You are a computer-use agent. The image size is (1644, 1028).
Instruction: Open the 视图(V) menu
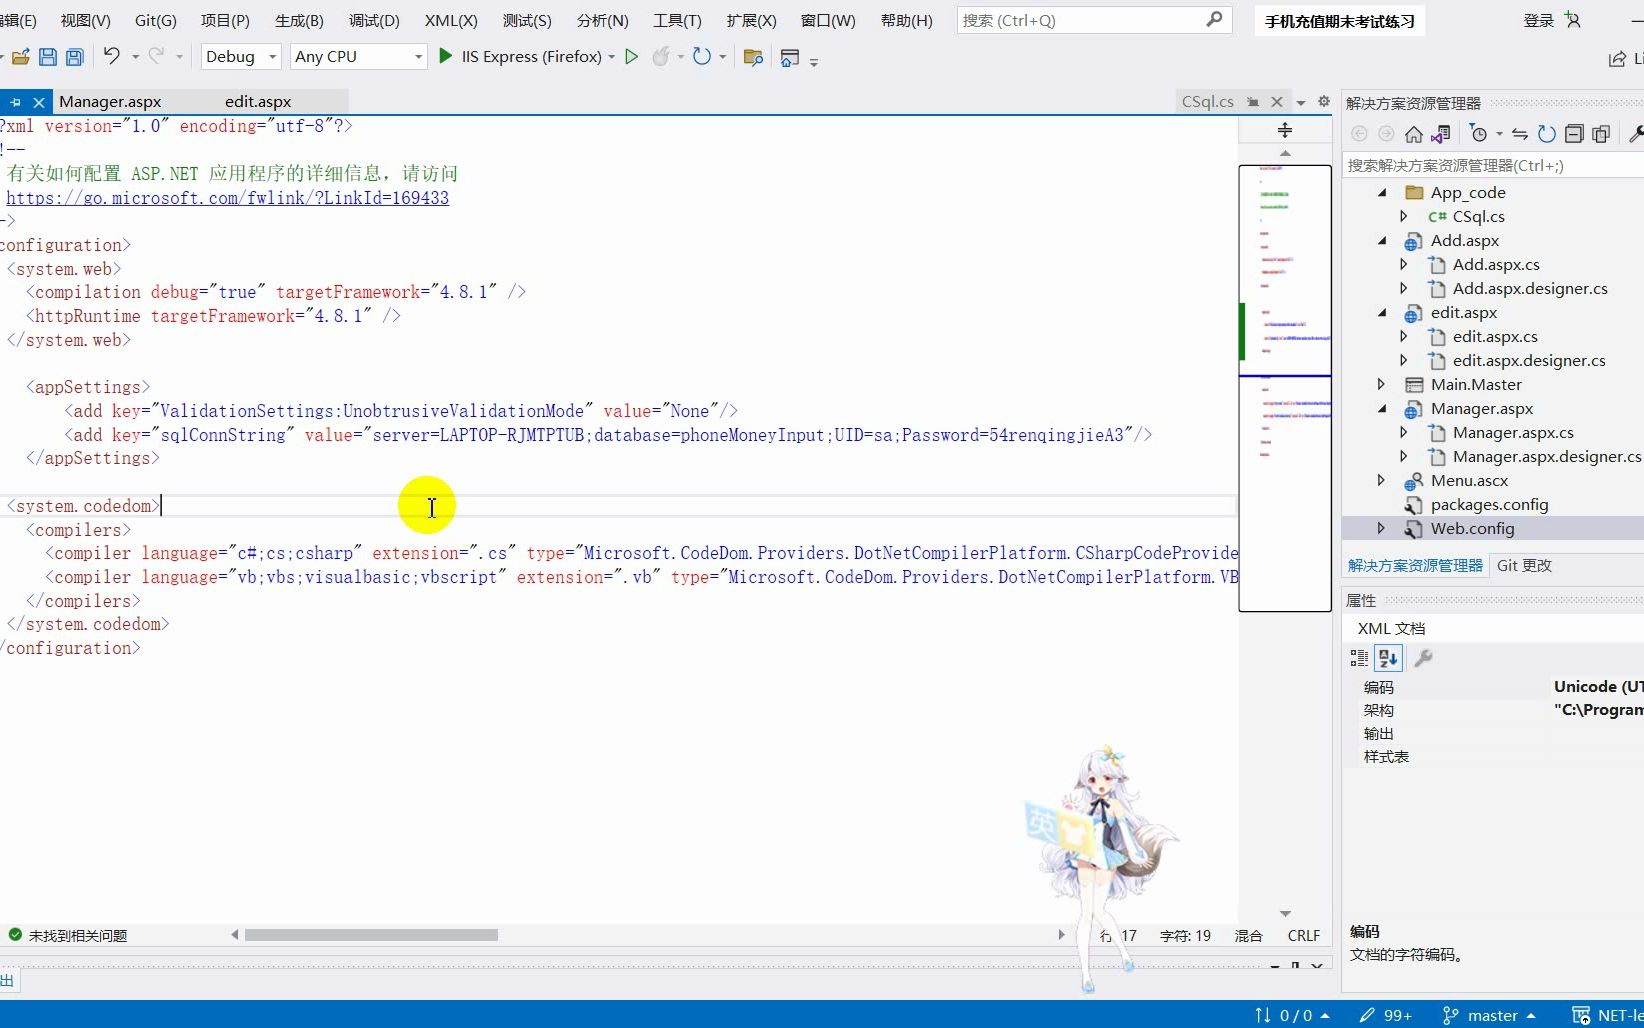[x=85, y=20]
